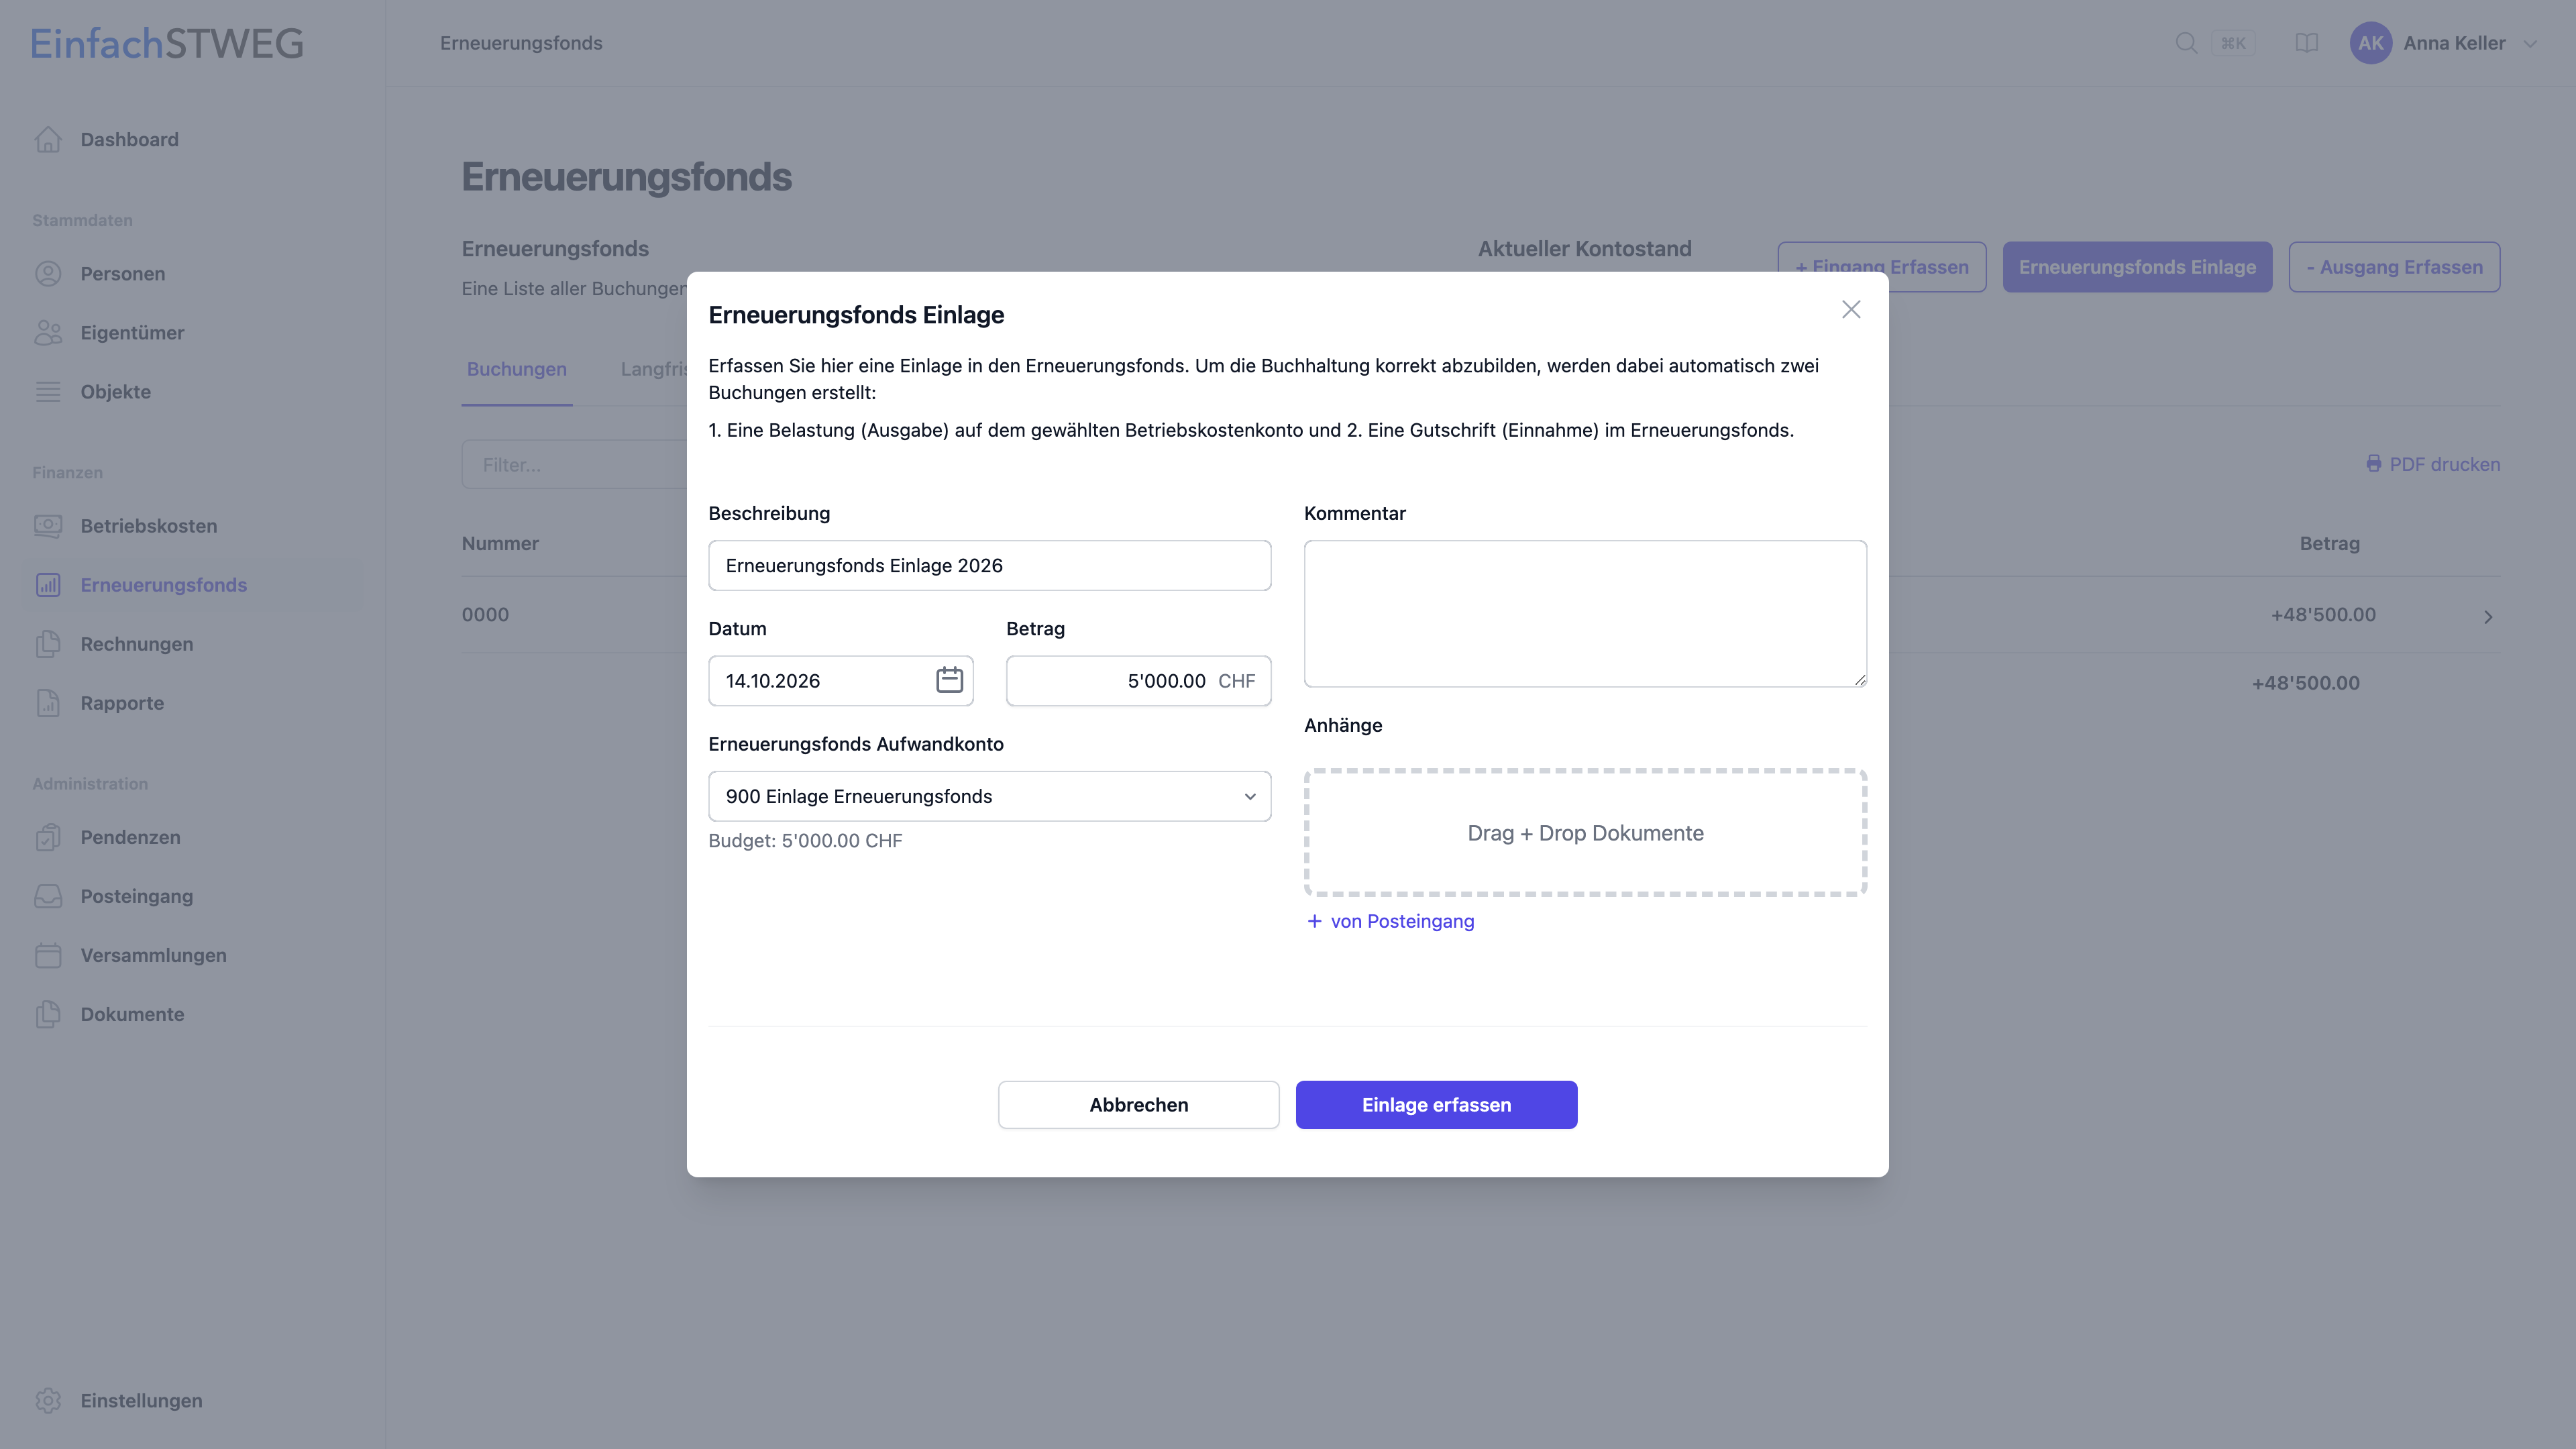Close the Erneuerungsfonds Einlage dialog
This screenshot has height=1449, width=2576.
[1851, 310]
